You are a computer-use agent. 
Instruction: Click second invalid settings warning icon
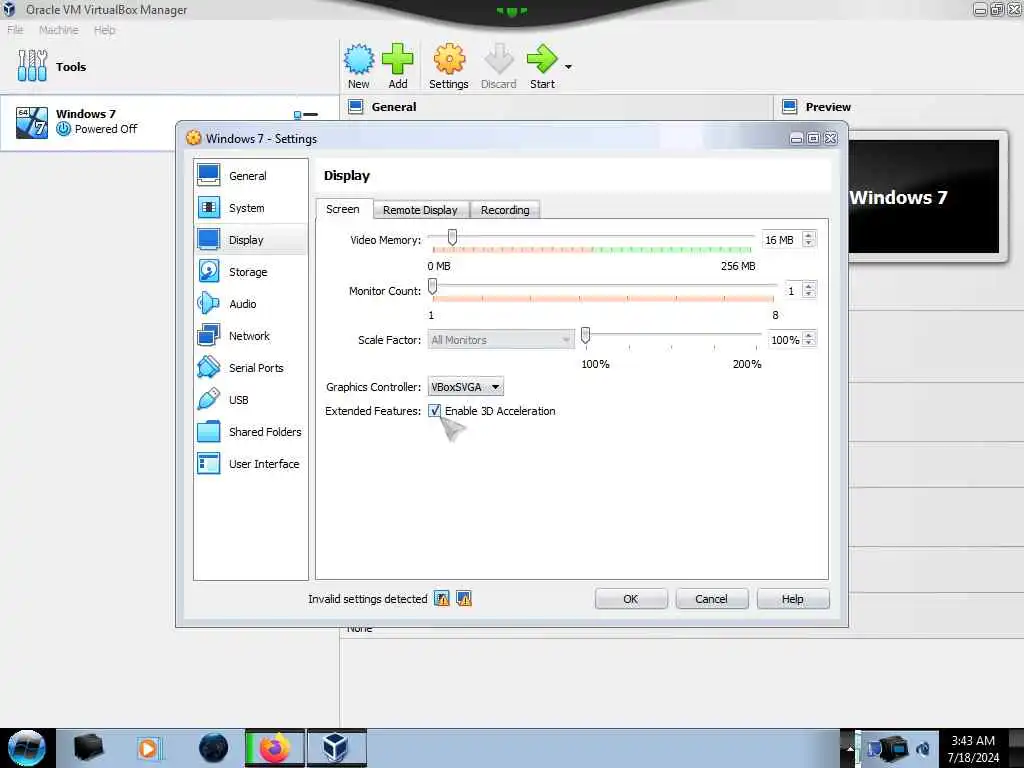464,598
